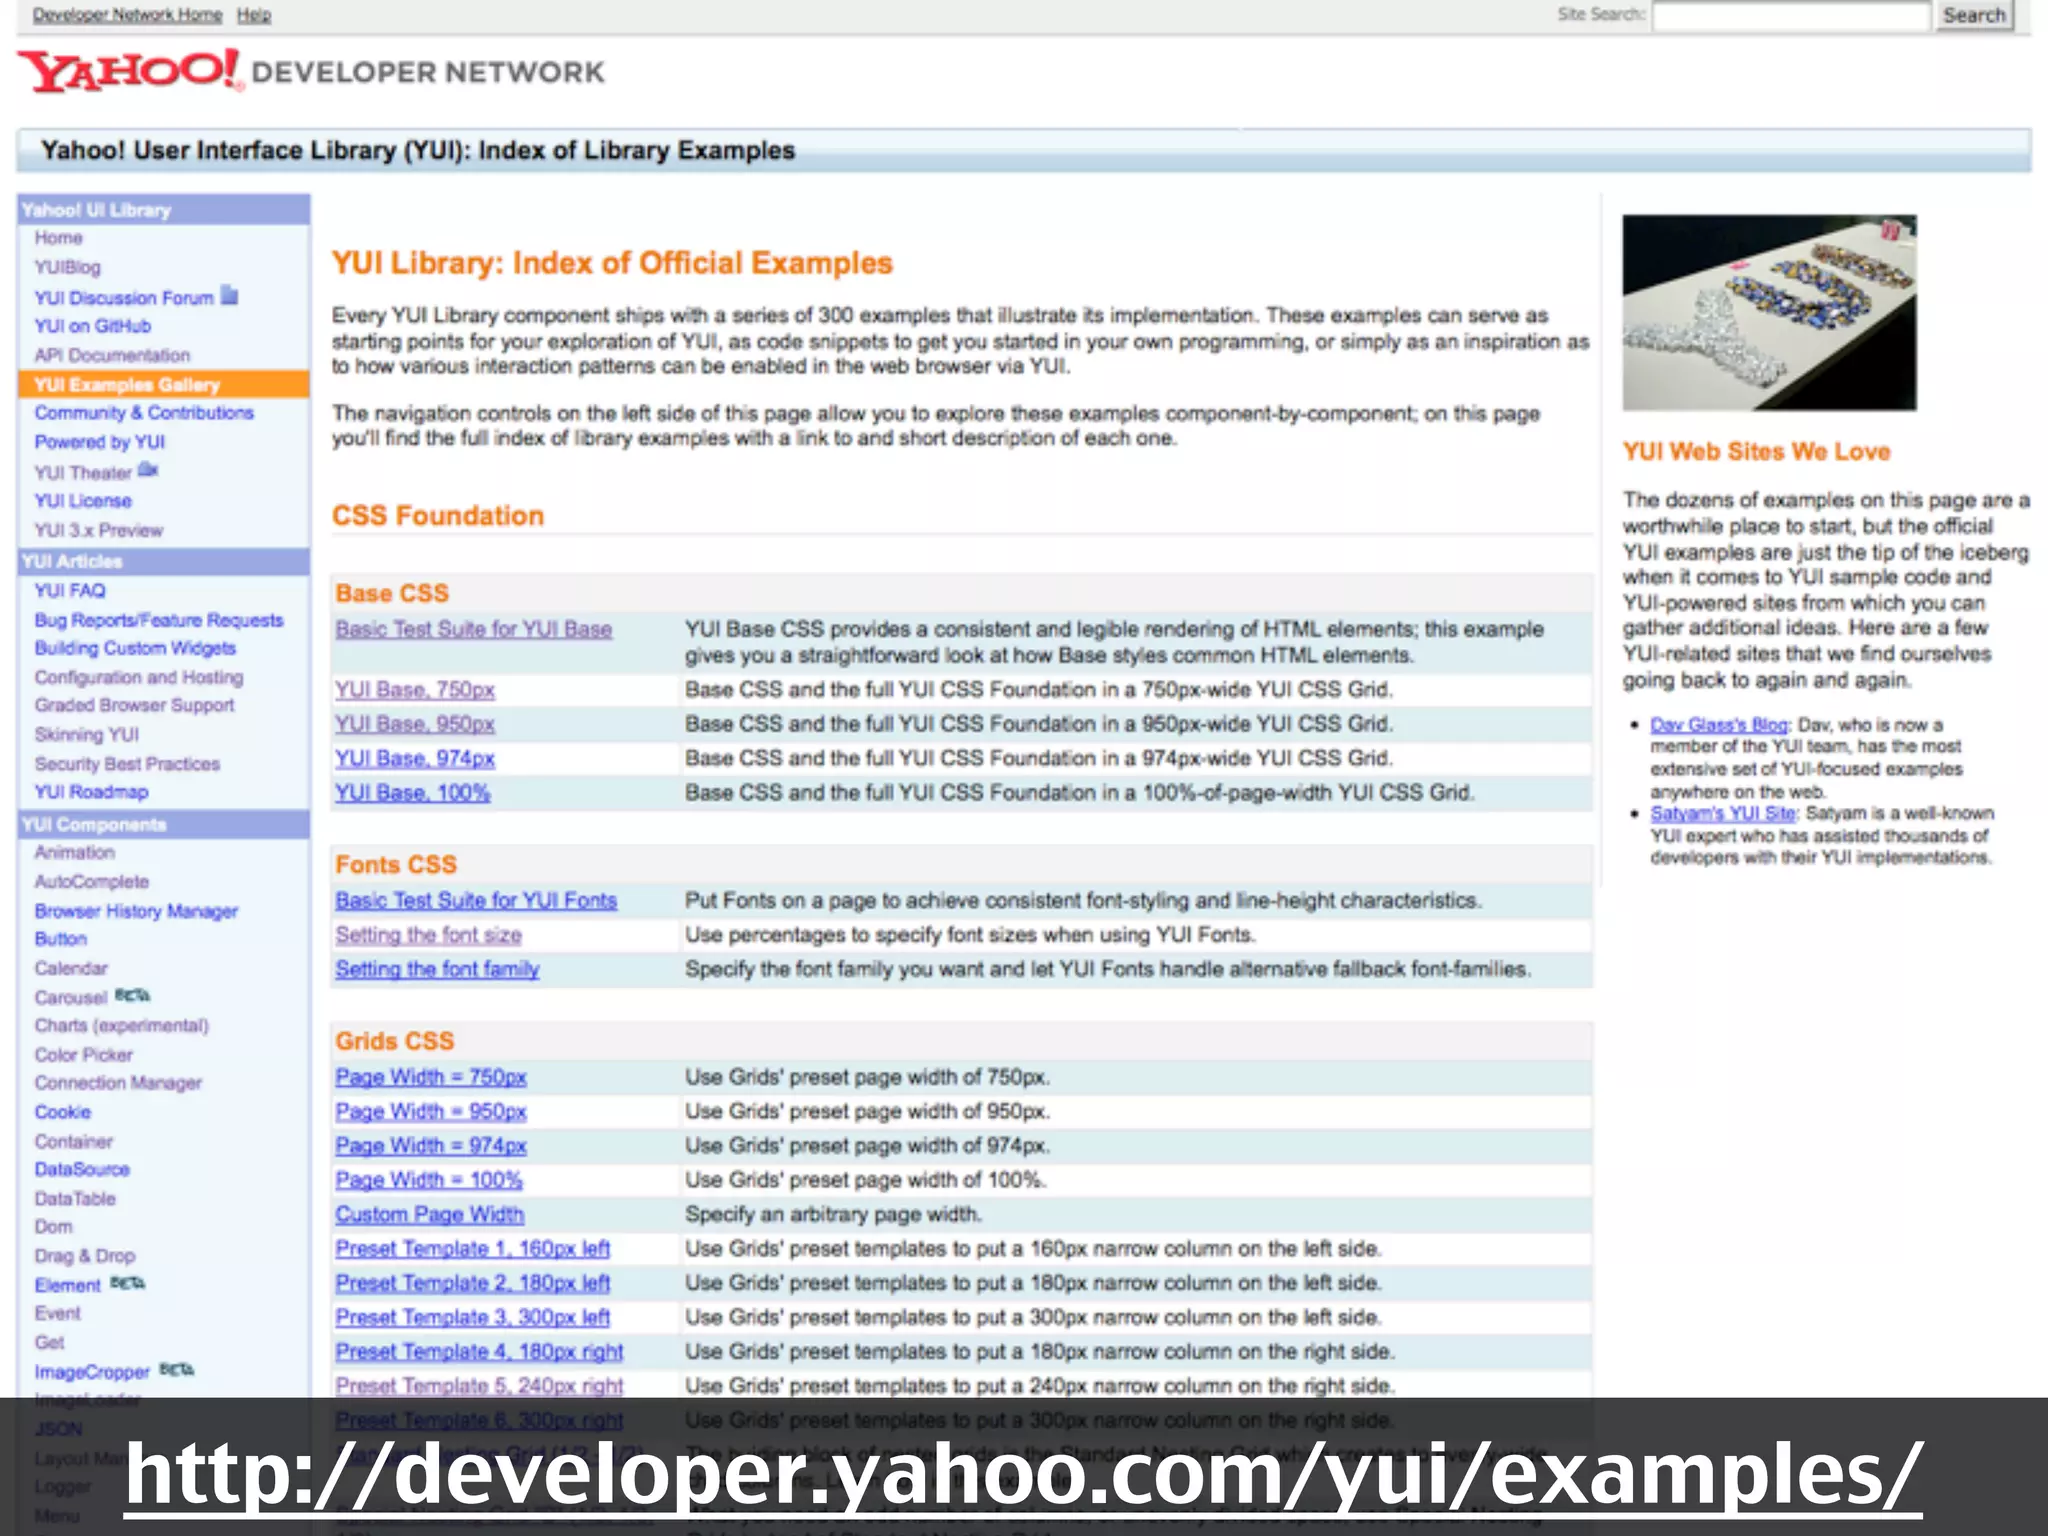This screenshot has width=2048, height=1536.
Task: Open the Help link in top bar
Action: point(254,15)
